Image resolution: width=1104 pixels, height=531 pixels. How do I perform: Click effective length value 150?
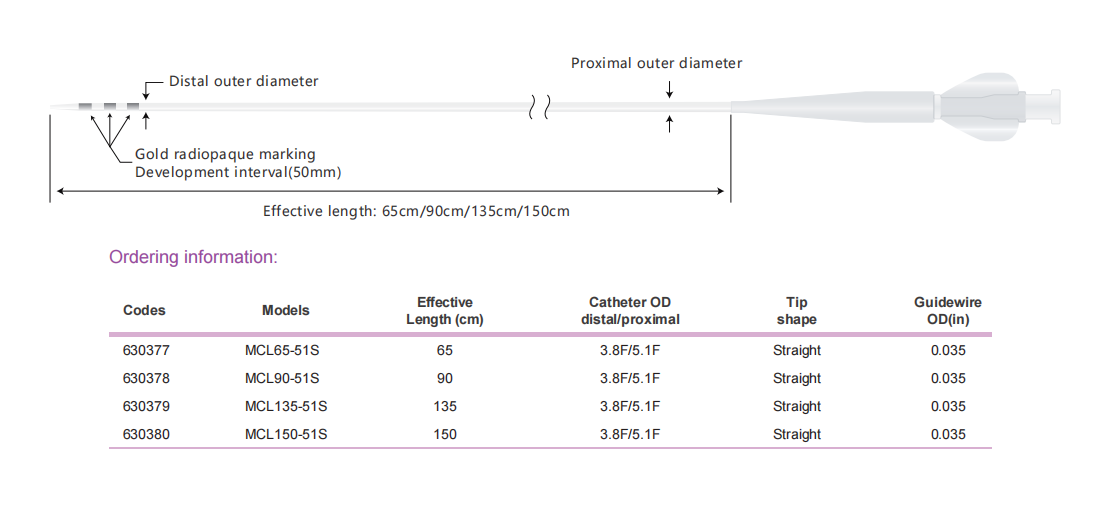click(x=445, y=435)
